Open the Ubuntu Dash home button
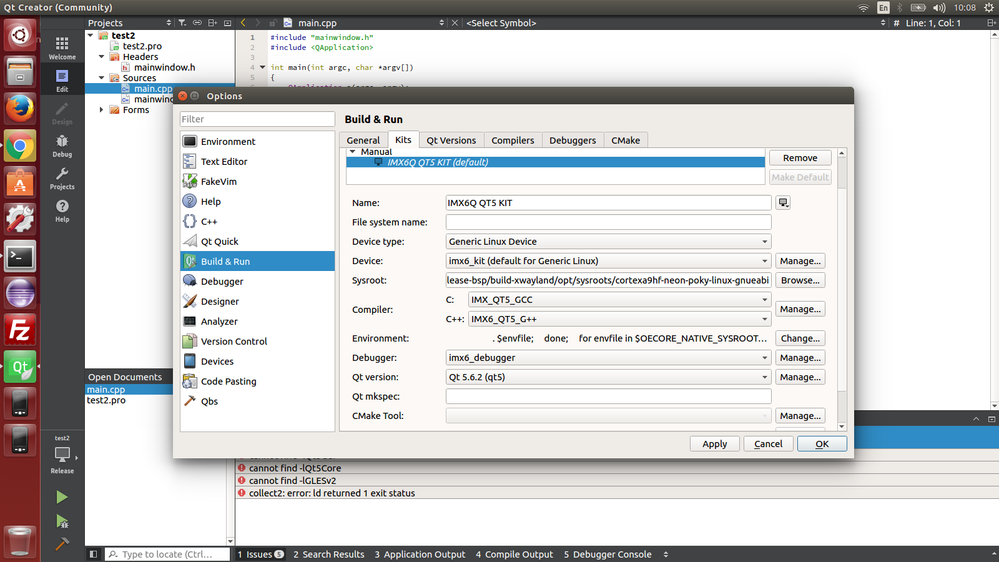The image size is (999, 562). coord(20,34)
